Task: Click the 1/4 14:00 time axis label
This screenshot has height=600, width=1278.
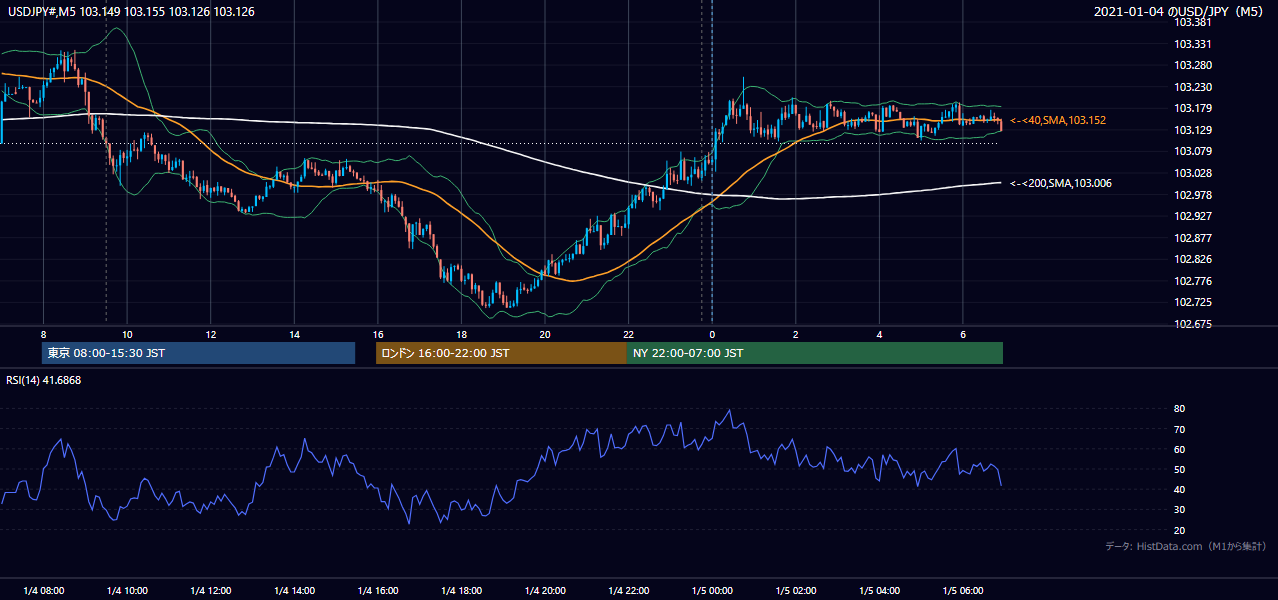Action: click(x=294, y=591)
